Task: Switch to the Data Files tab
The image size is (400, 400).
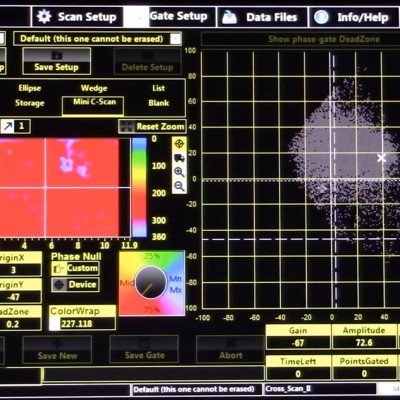Action: (262, 17)
